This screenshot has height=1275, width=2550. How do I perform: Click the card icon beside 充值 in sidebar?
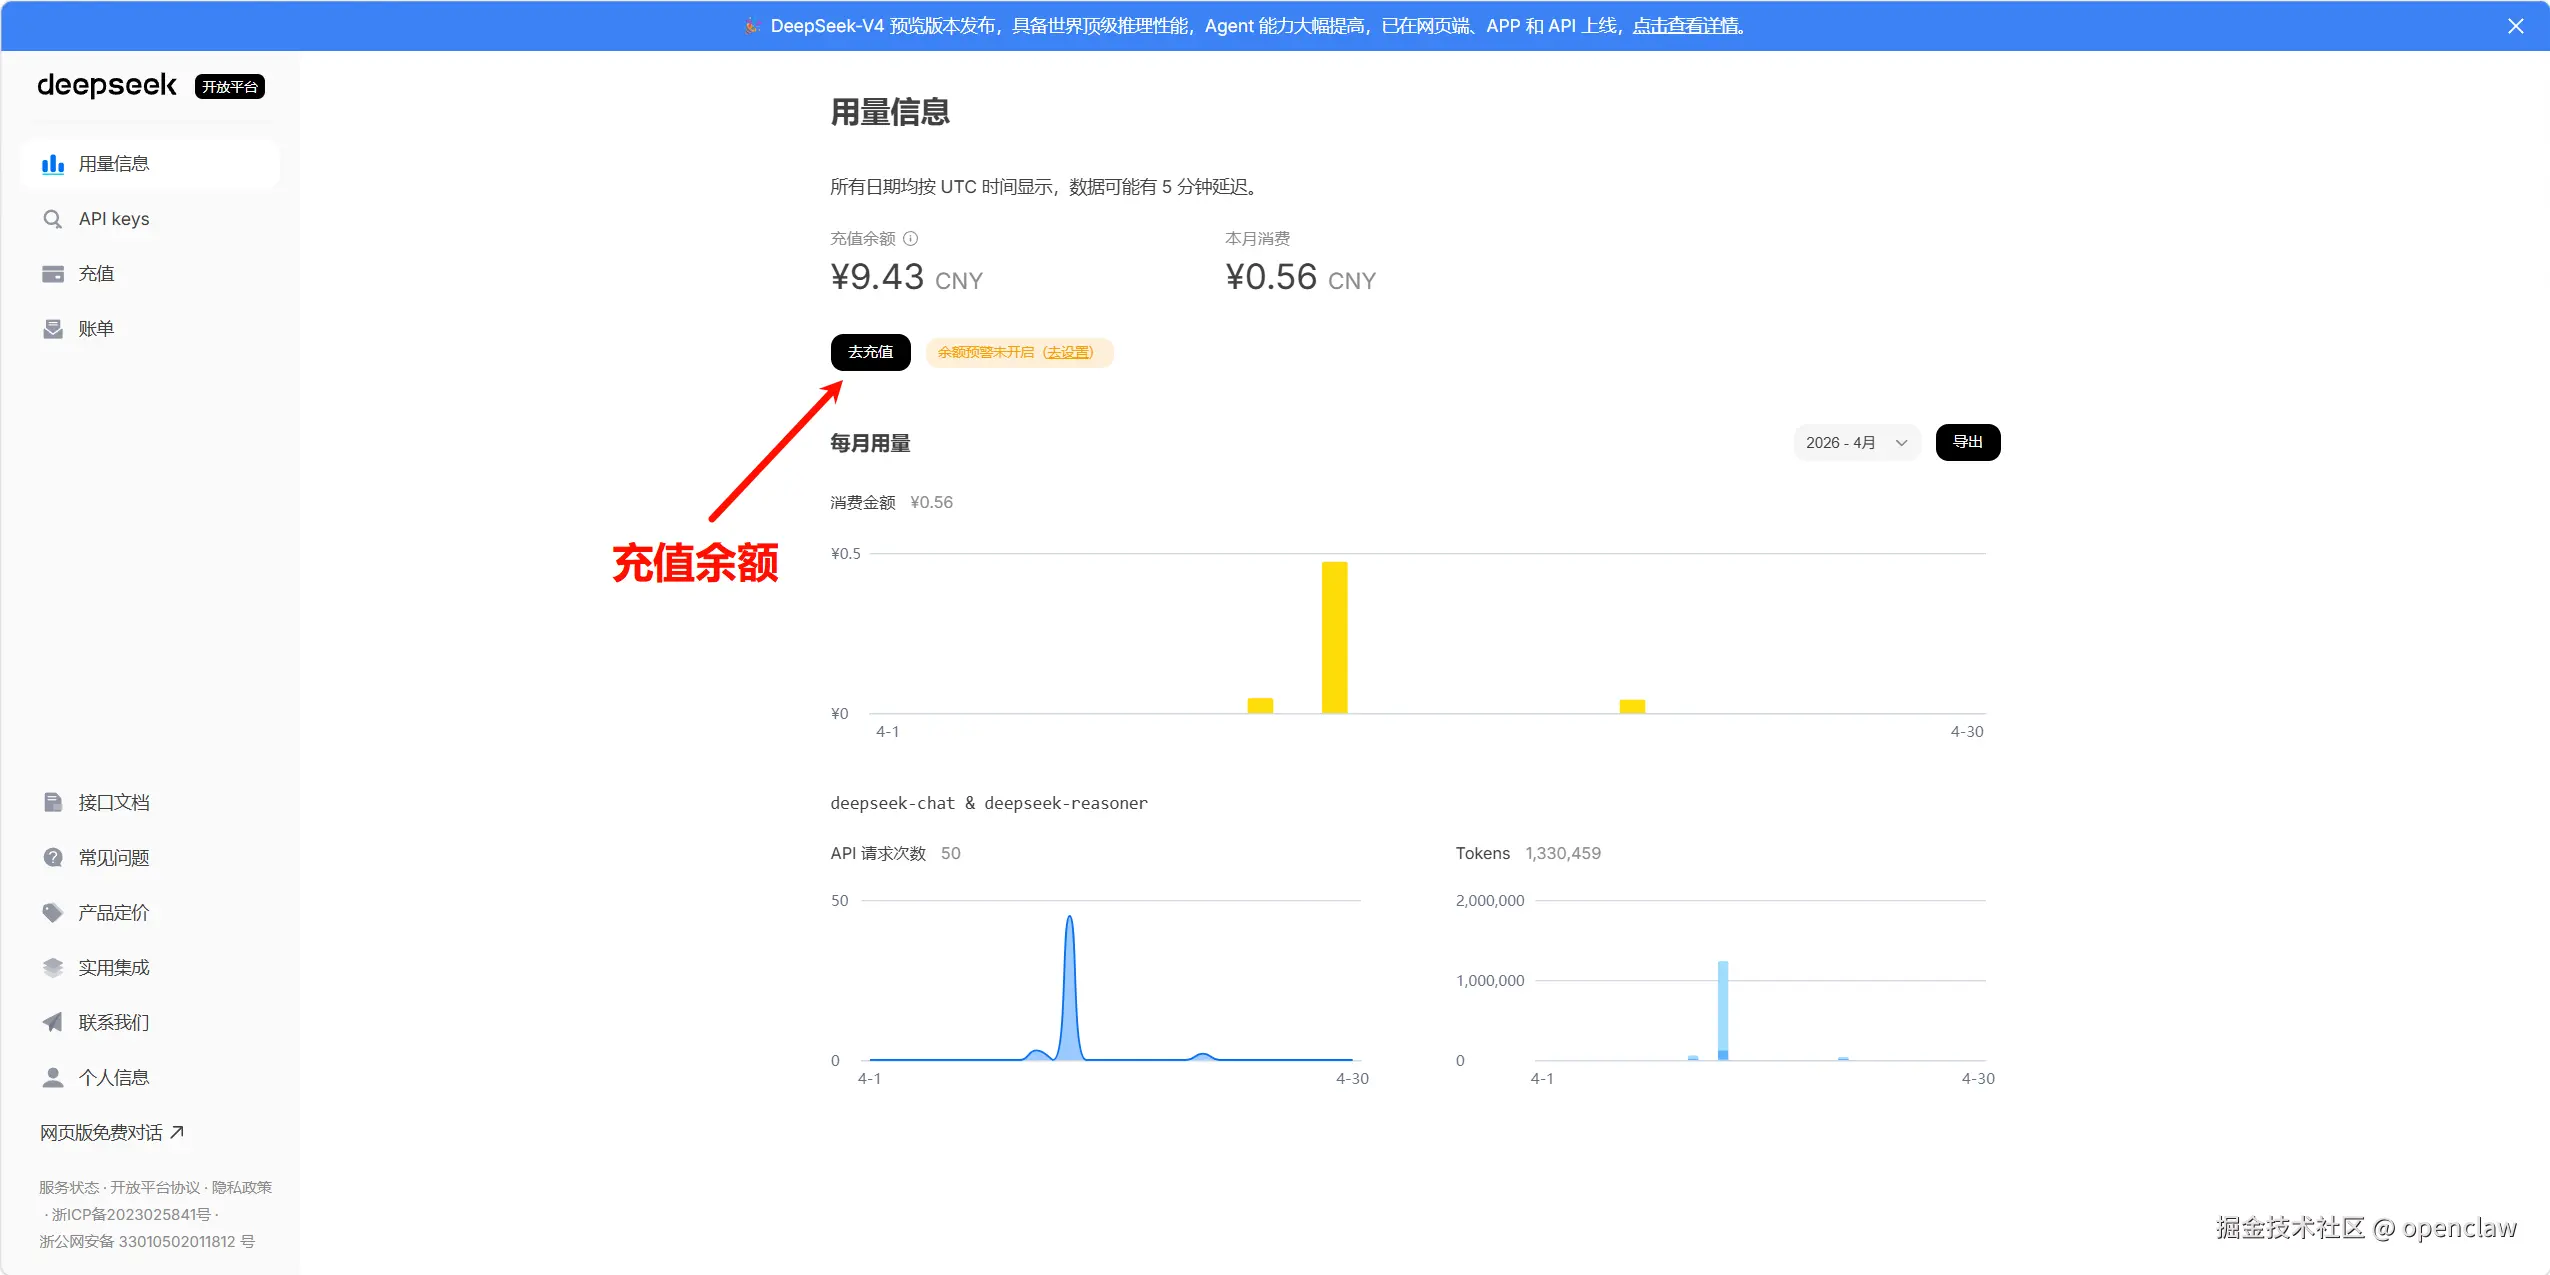pyautogui.click(x=53, y=274)
